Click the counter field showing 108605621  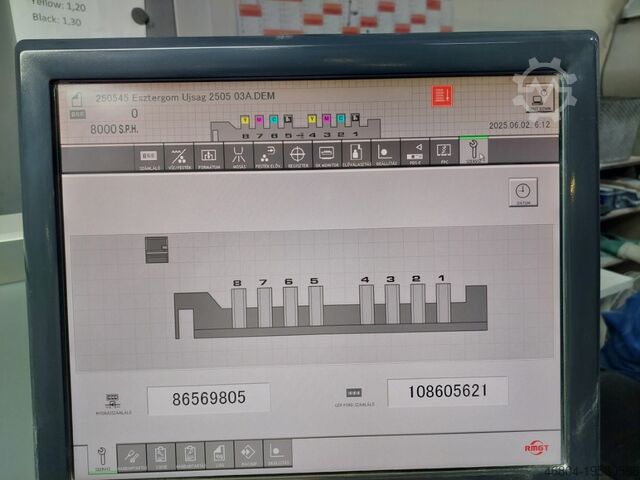click(x=447, y=392)
